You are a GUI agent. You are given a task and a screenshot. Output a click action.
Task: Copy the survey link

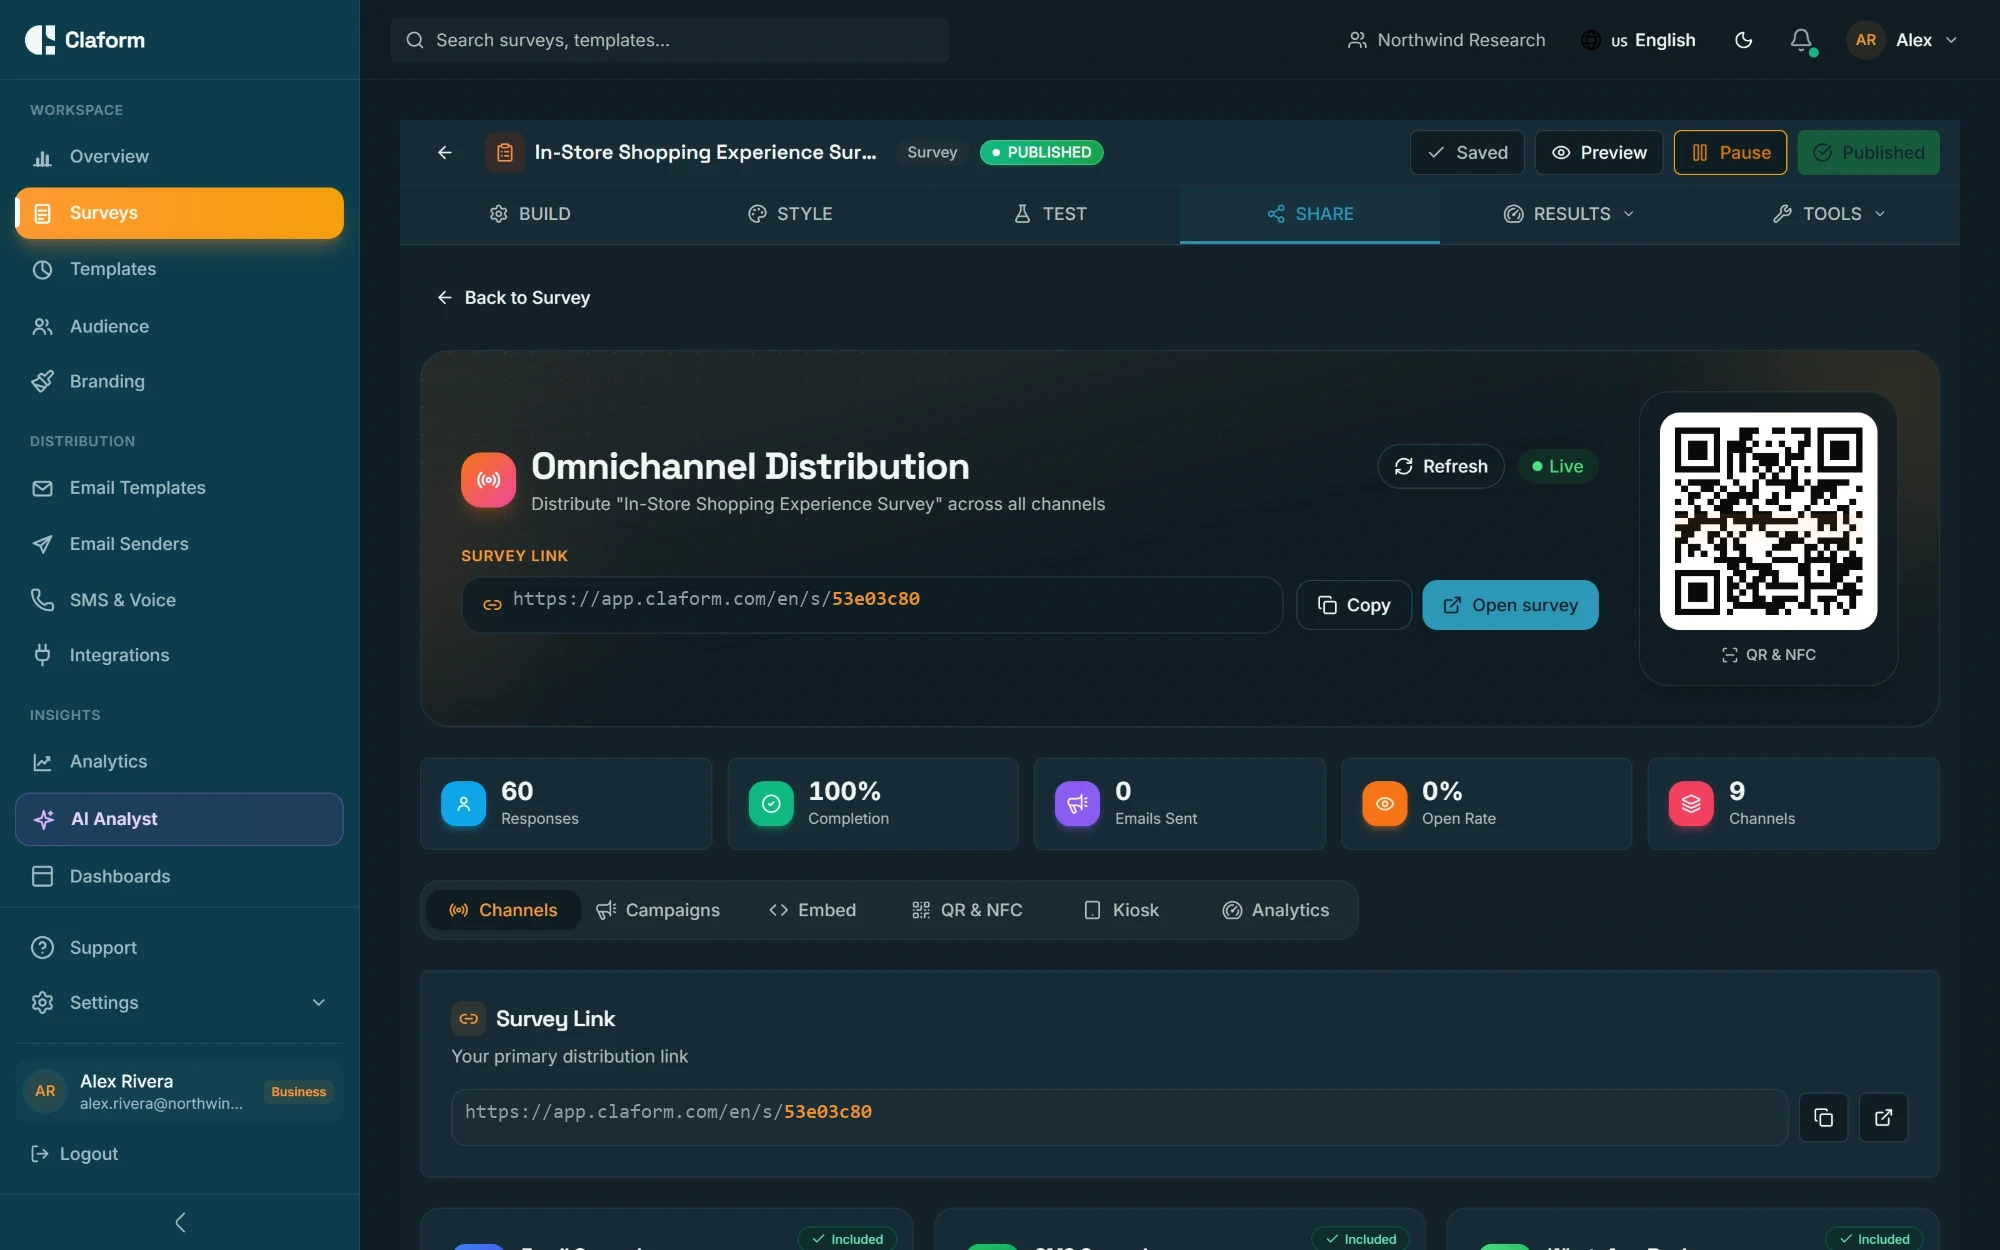[x=1354, y=605]
